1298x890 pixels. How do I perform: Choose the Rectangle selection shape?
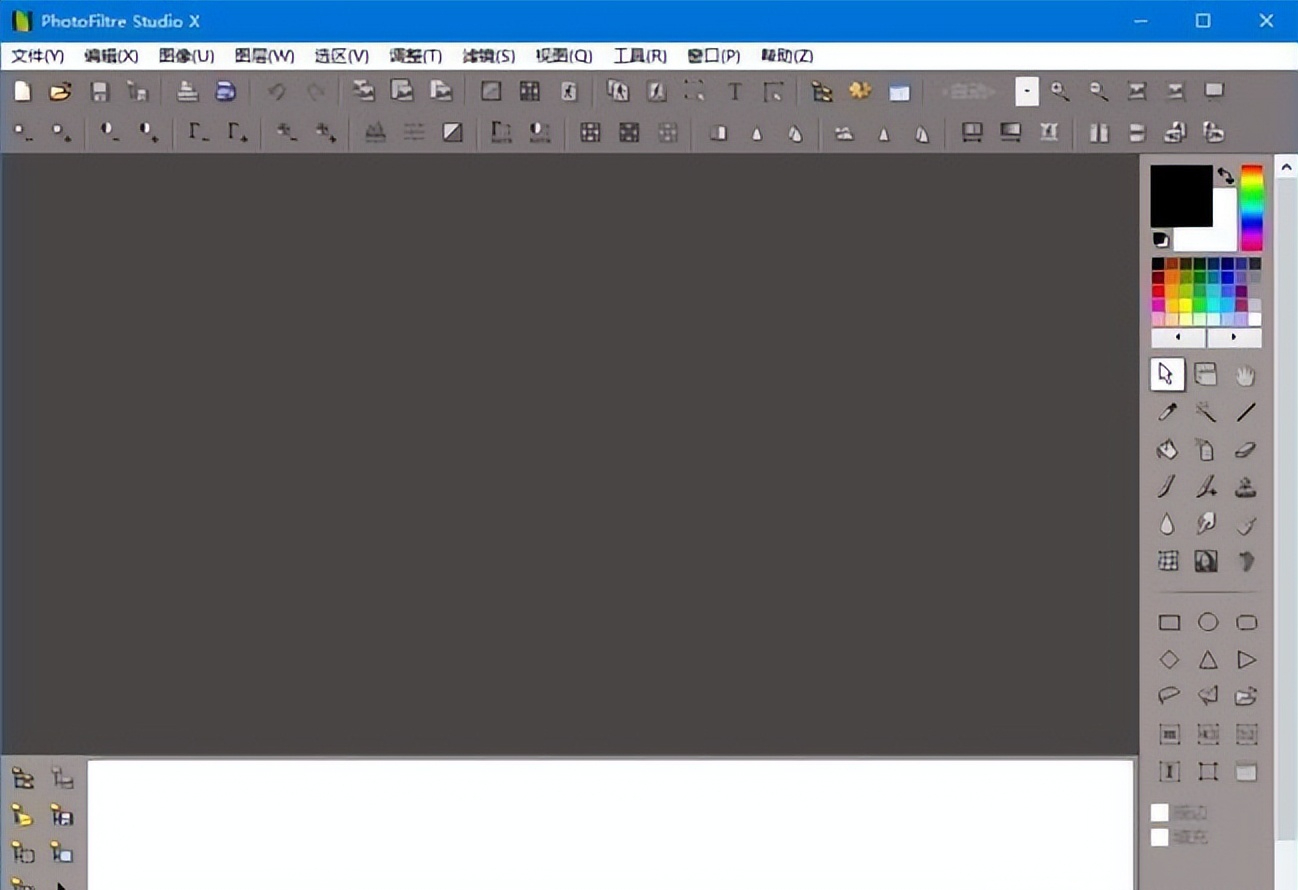pyautogui.click(x=1169, y=622)
